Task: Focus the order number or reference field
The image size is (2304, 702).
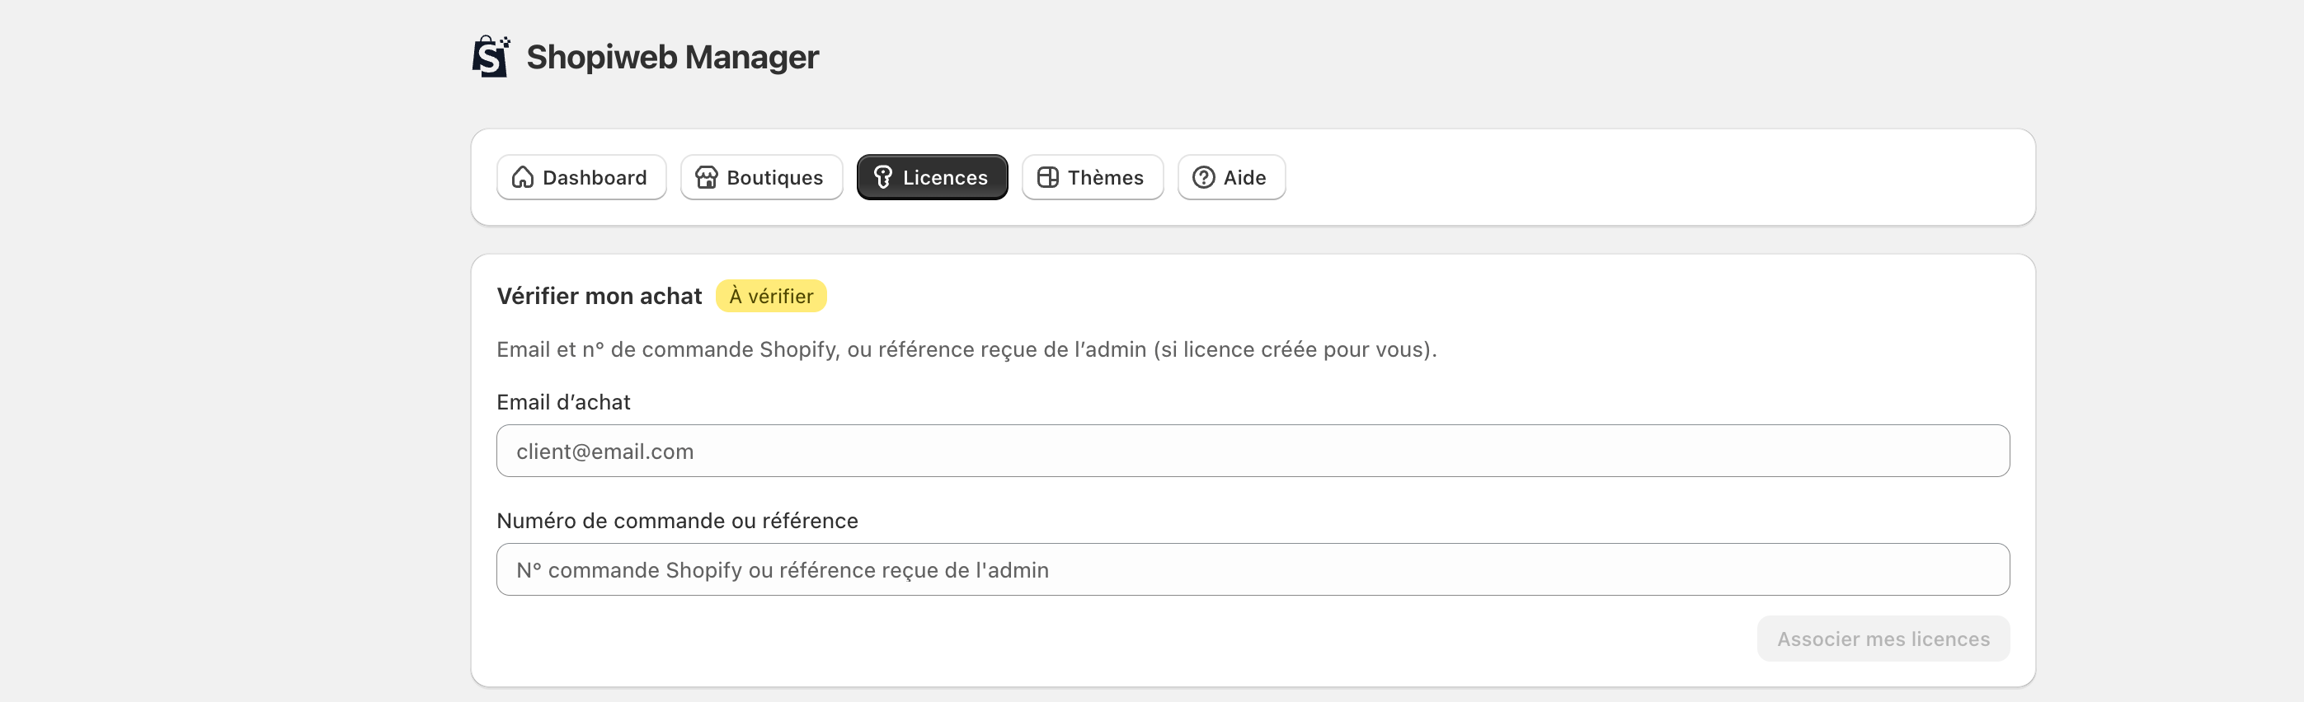Action: [x=1252, y=570]
